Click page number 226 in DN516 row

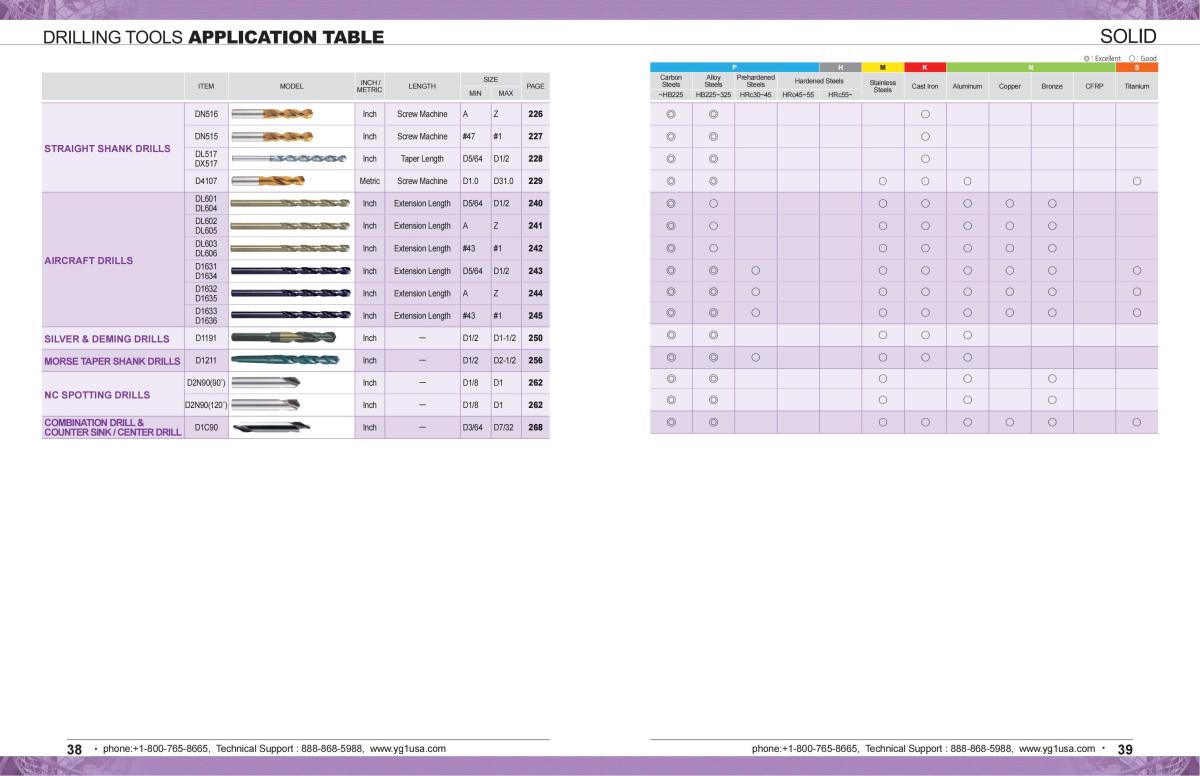click(x=535, y=114)
